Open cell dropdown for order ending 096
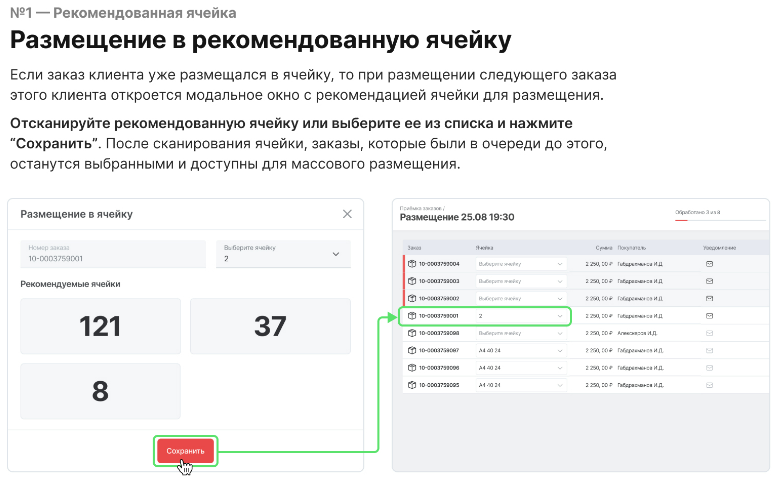This screenshot has width=777, height=484. (521, 368)
